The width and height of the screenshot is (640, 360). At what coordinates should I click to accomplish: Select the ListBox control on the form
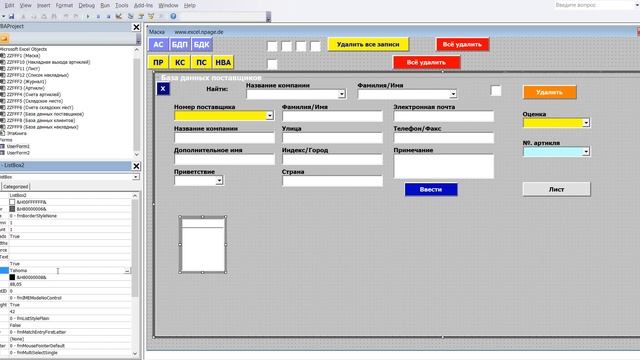point(203,245)
